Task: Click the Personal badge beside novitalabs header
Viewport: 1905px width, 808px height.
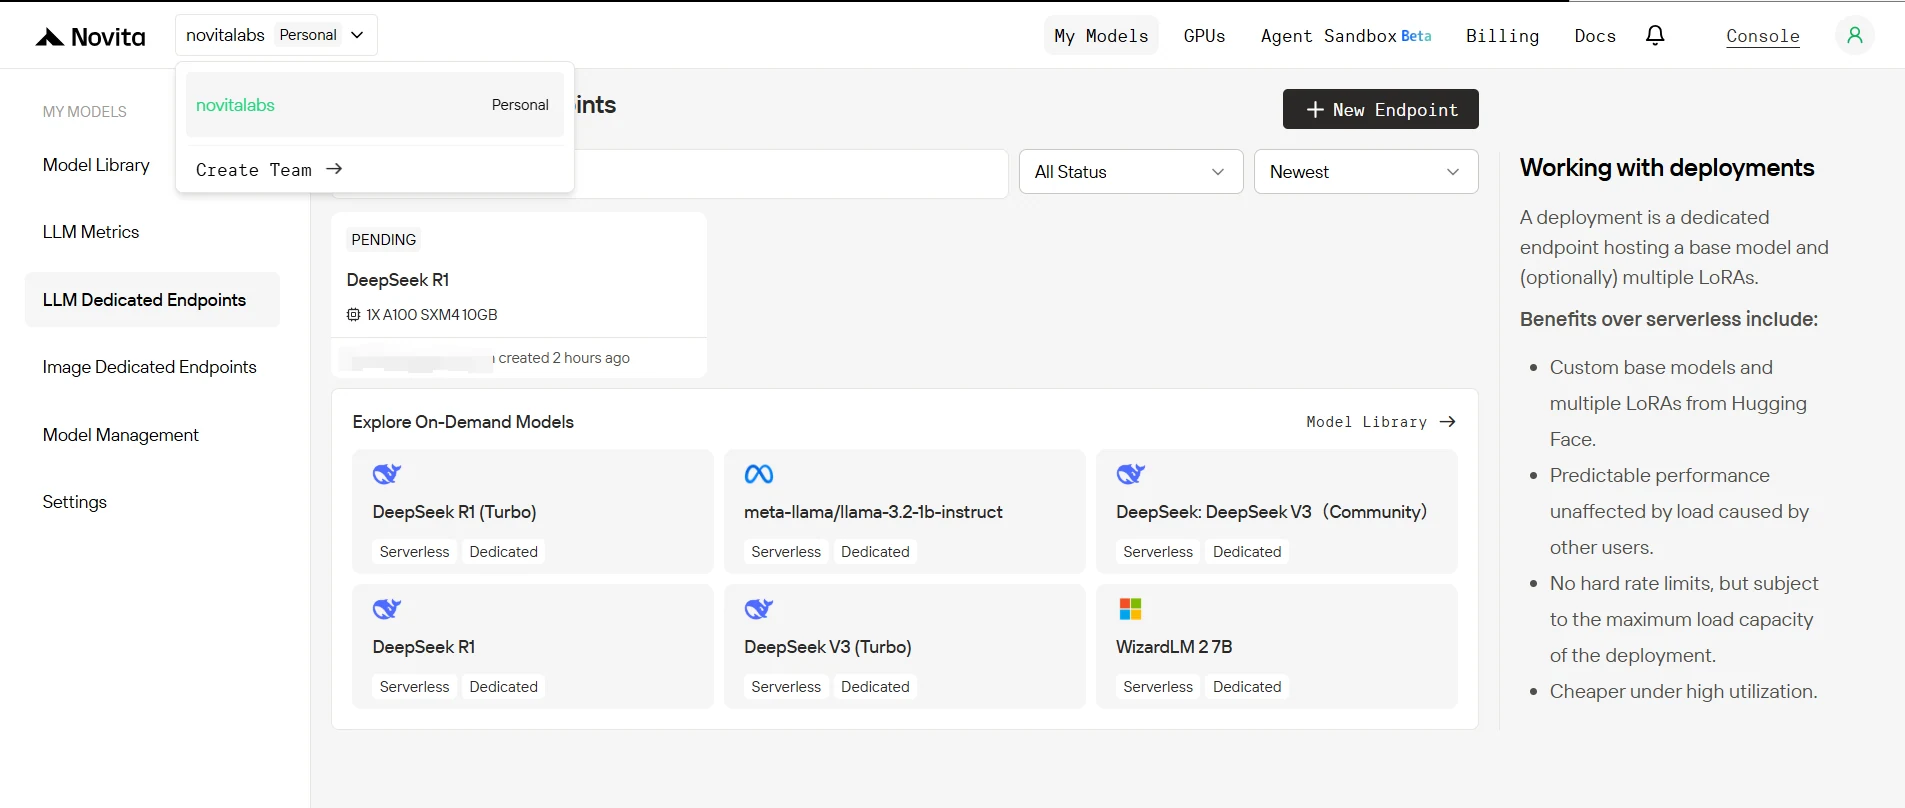Action: [x=308, y=35]
